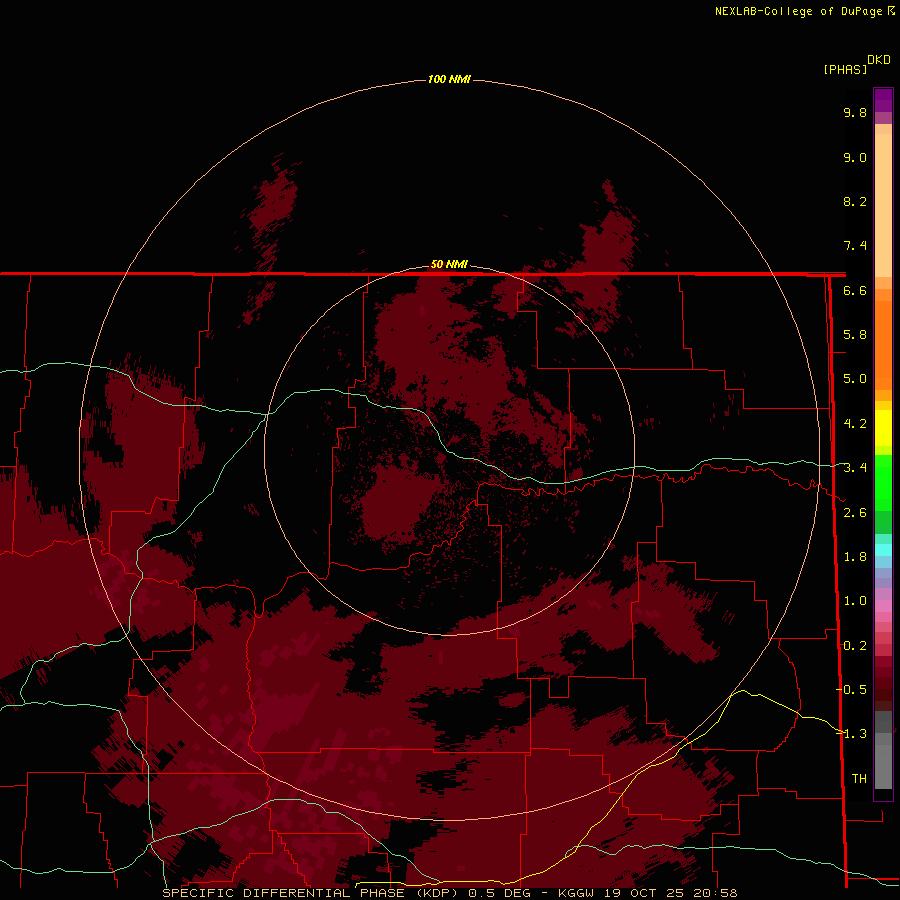Click the NEXLAB-College of DuPage watermark text
Image resolution: width=900 pixels, height=900 pixels.
(799, 11)
